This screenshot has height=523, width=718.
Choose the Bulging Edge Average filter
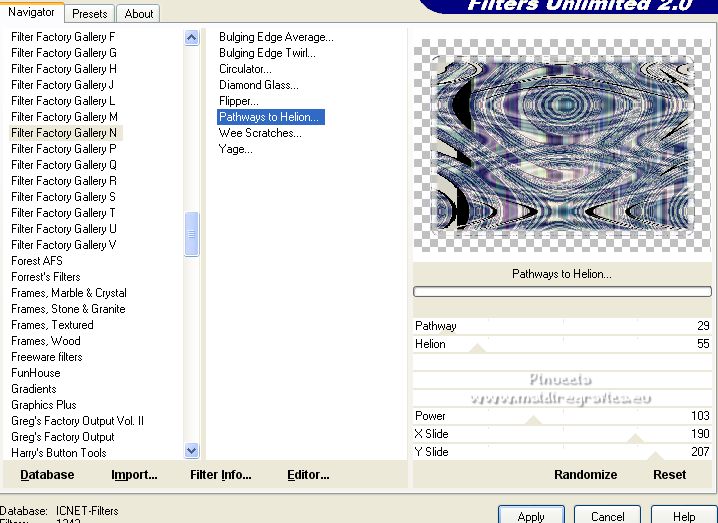276,37
